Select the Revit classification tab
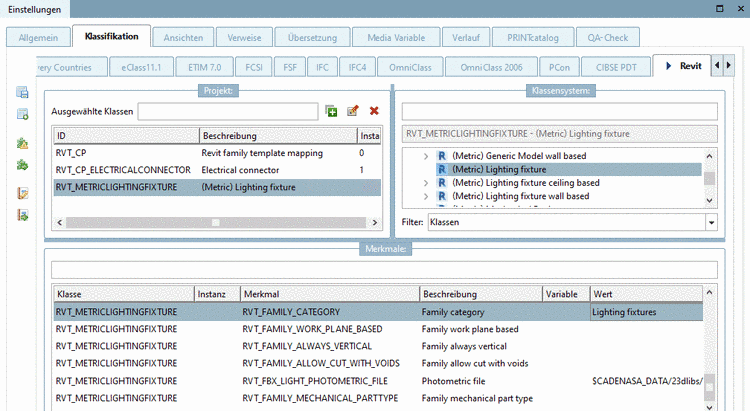 (682, 66)
